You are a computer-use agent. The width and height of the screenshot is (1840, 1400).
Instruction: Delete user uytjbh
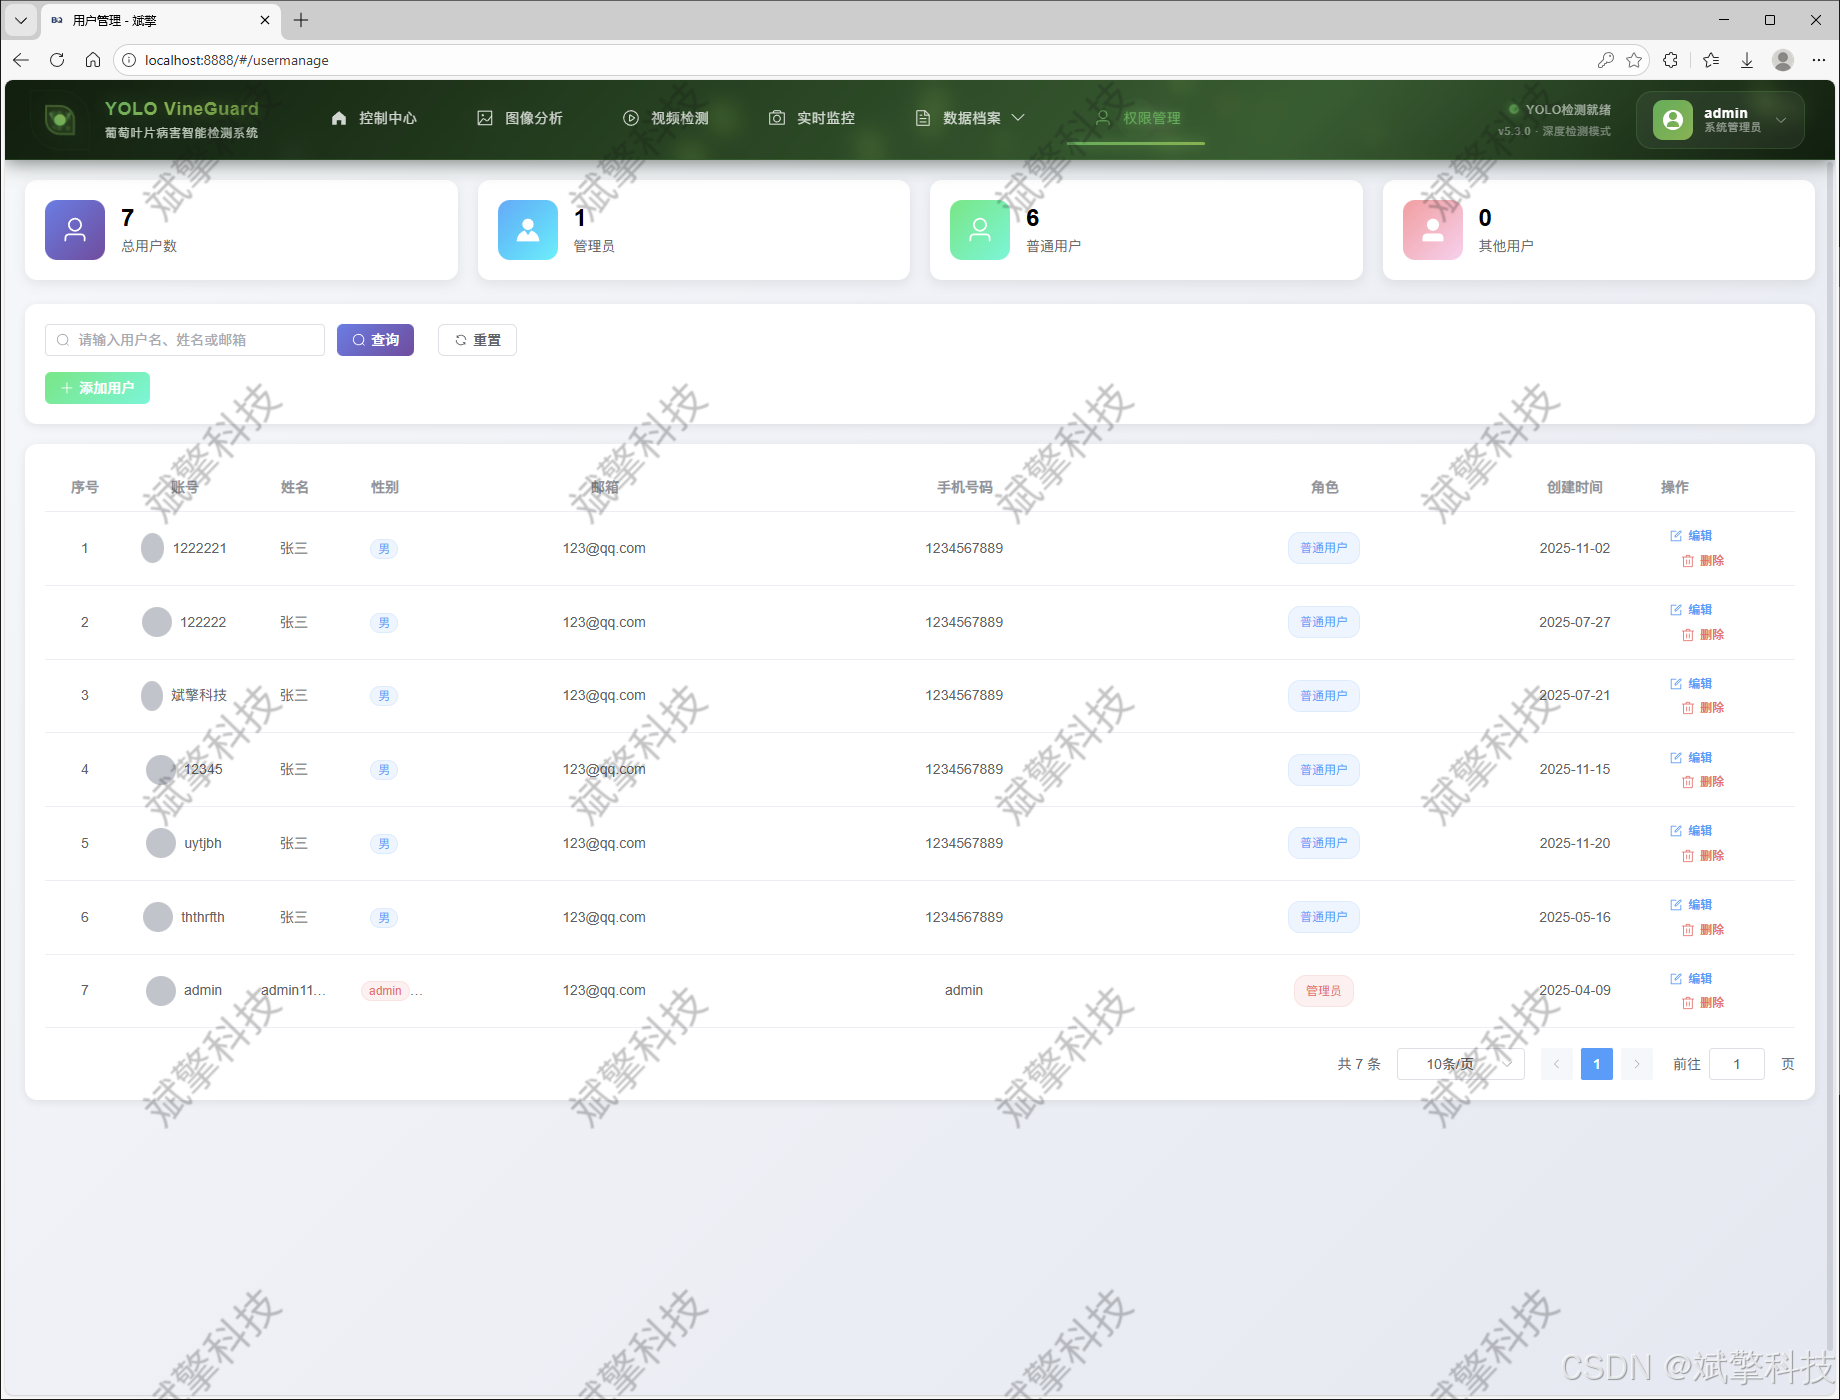tap(1703, 856)
